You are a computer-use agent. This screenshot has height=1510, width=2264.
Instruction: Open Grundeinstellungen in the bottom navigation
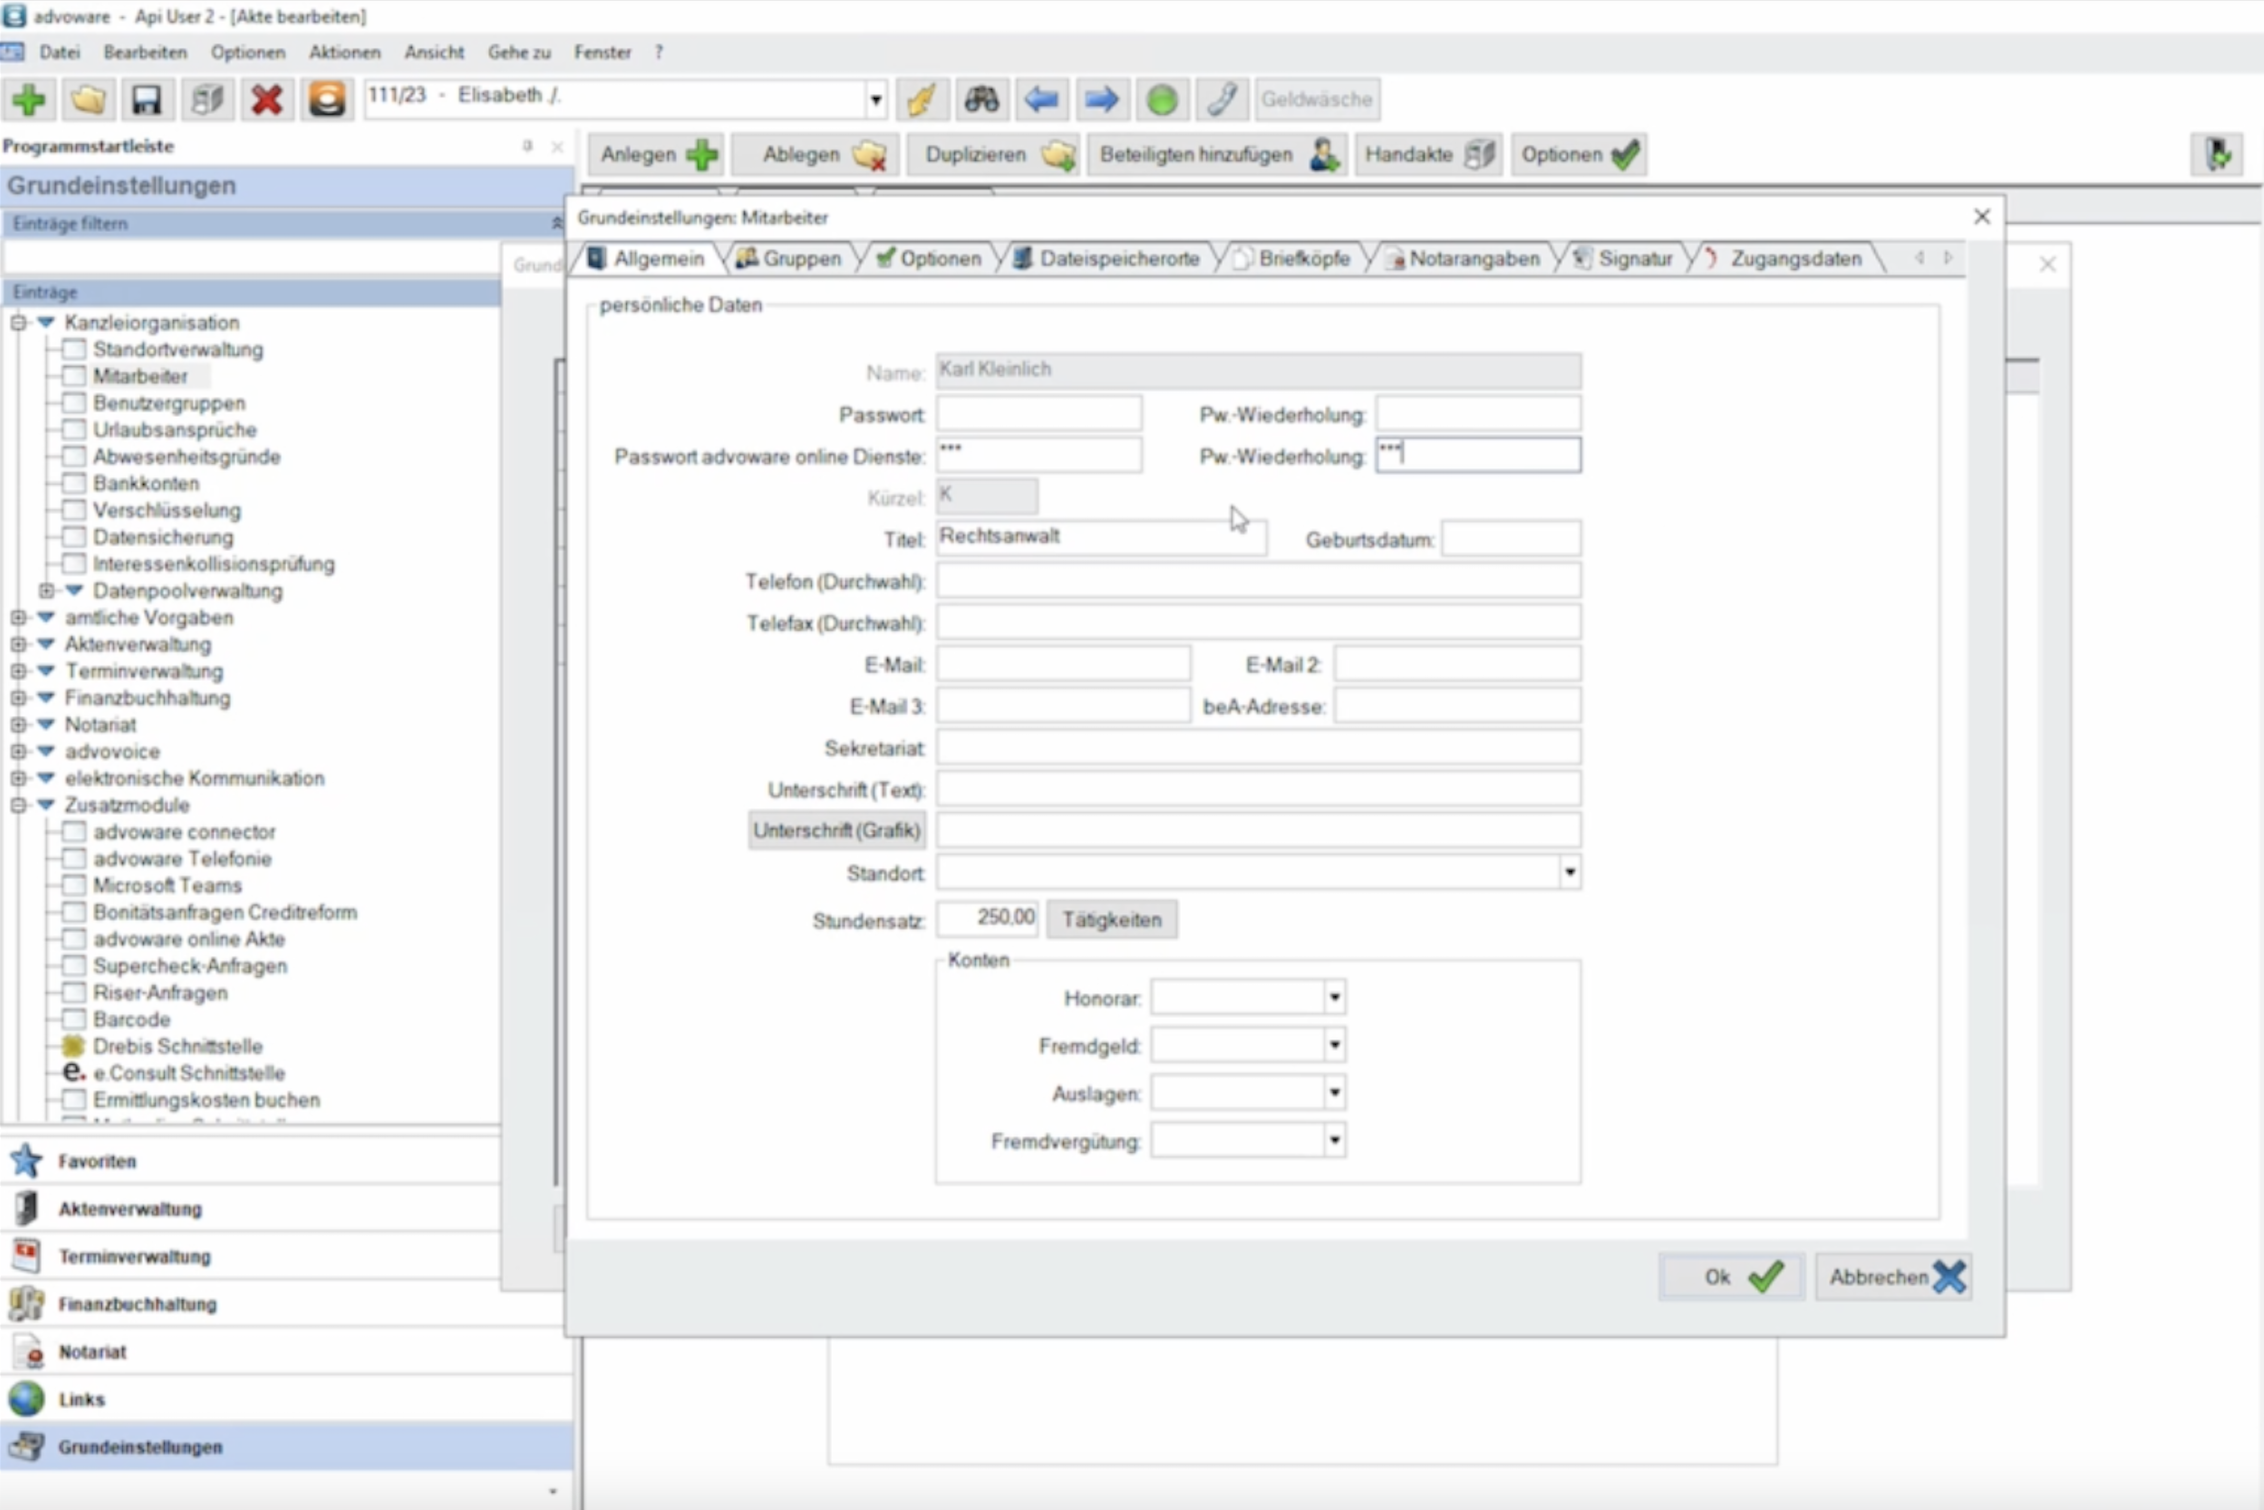(x=285, y=1447)
